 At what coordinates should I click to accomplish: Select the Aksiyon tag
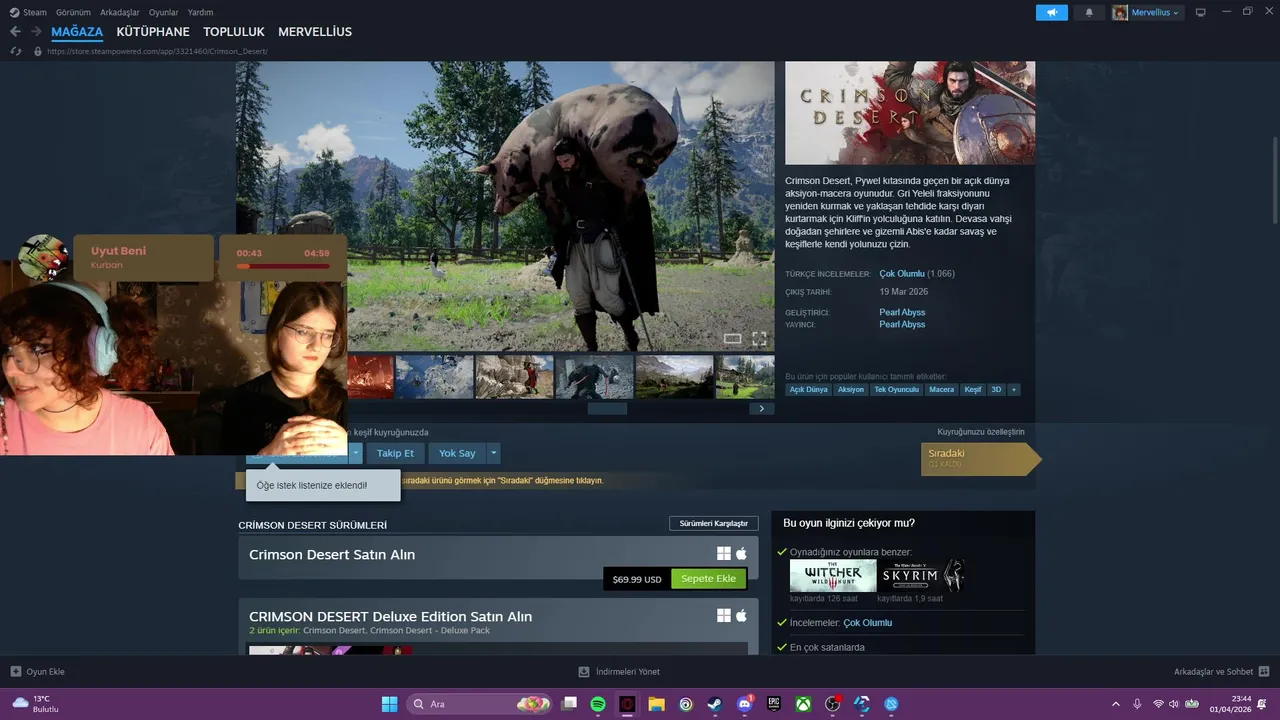(851, 389)
